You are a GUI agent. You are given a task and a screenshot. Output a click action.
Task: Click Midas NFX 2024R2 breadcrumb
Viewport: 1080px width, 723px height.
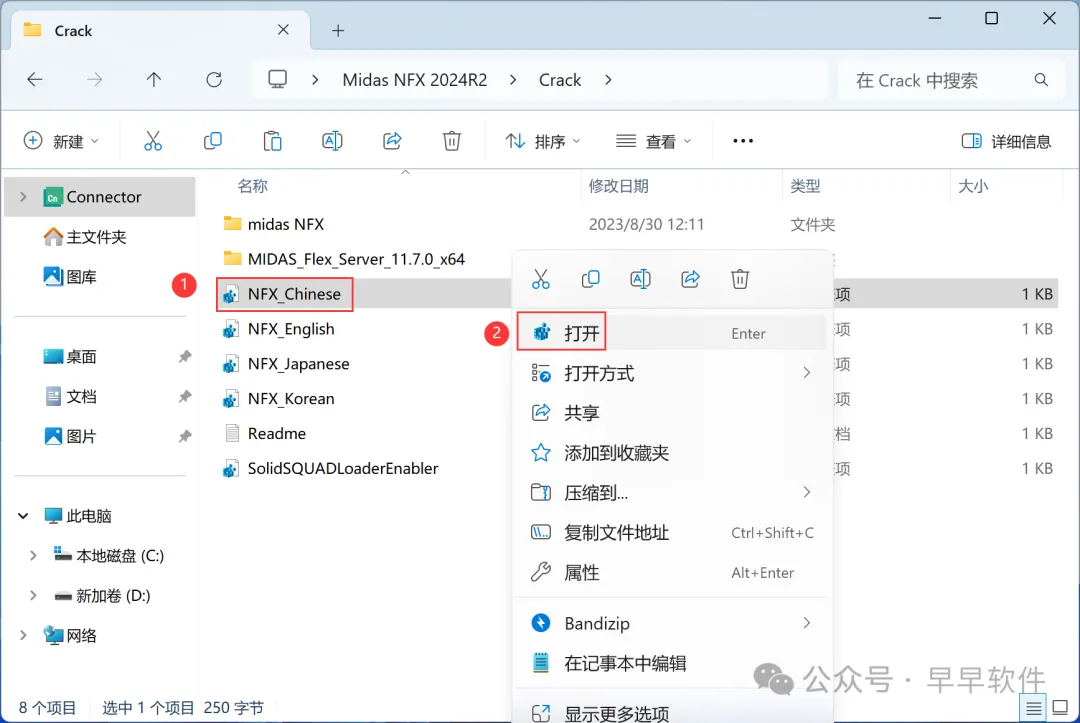(415, 80)
